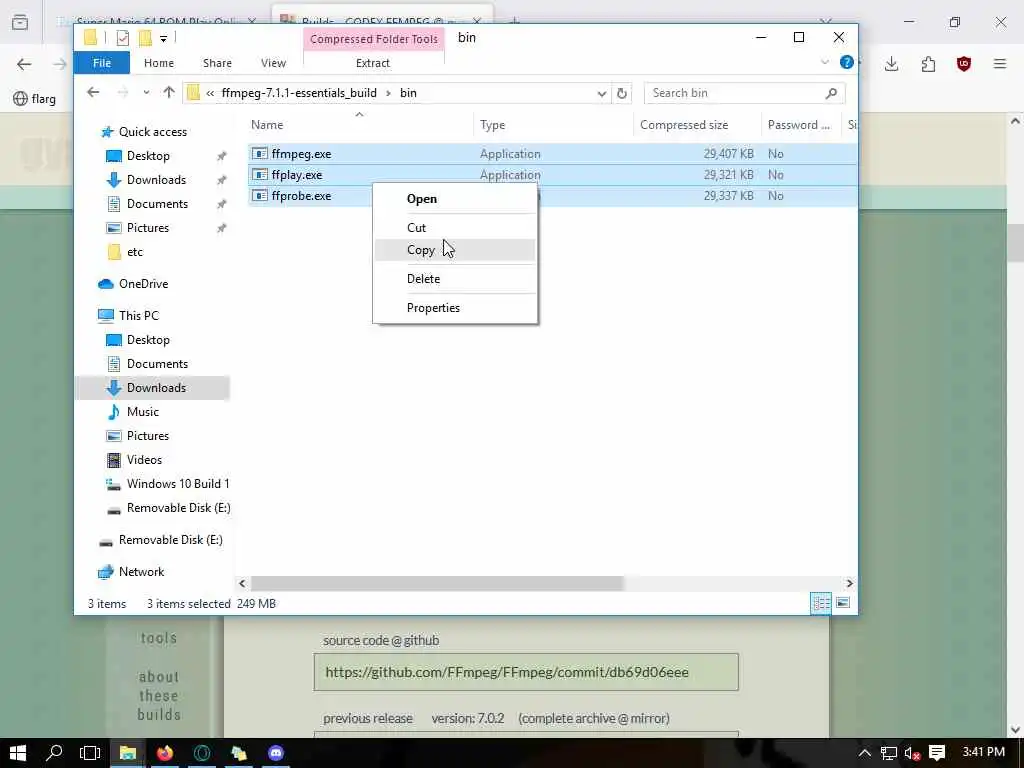Image resolution: width=1024 pixels, height=768 pixels.
Task: Open pinned Pictures under Quick access
Action: click(148, 228)
